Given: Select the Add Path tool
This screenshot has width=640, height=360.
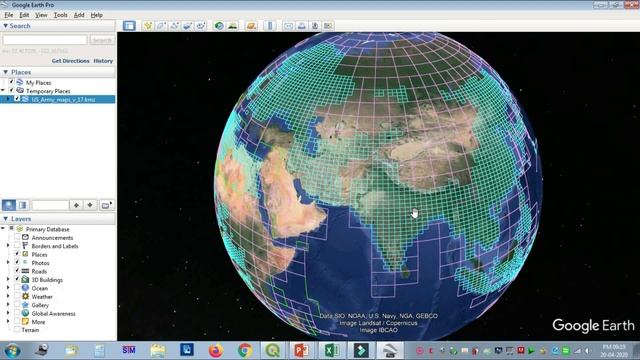Looking at the screenshot, I should pyautogui.click(x=174, y=26).
